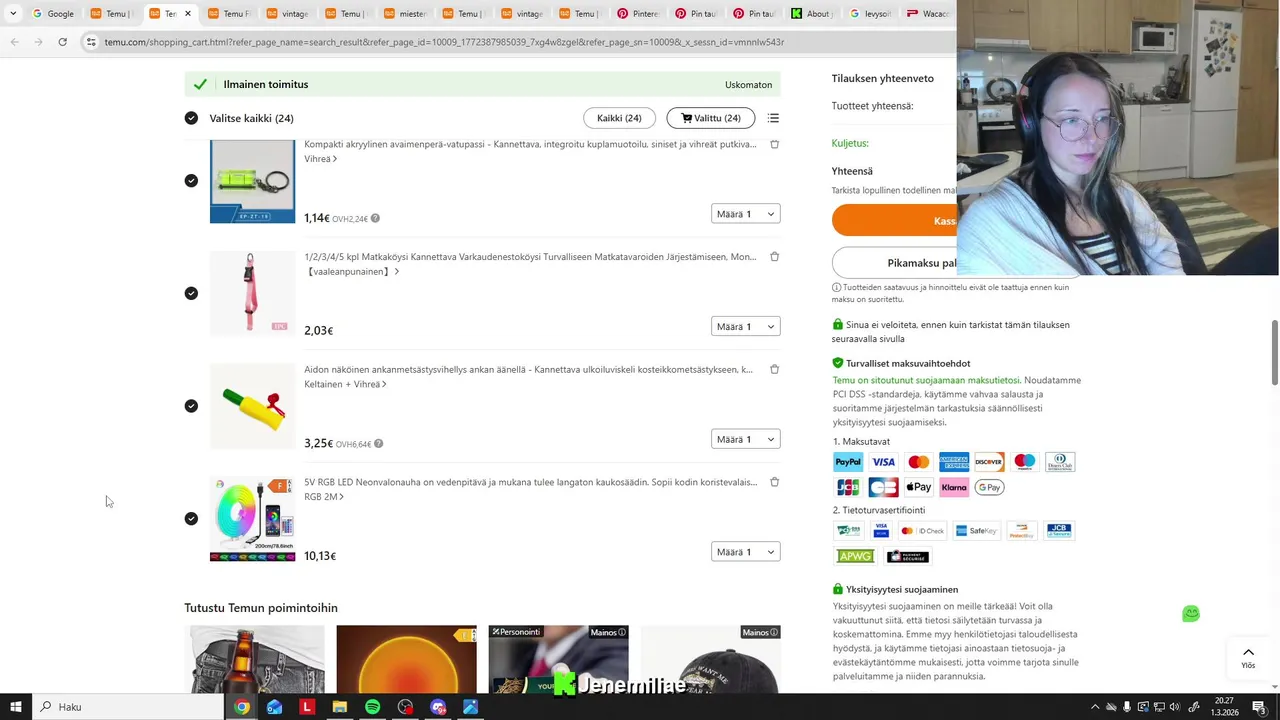Switch to the Google tab
Image resolution: width=1280 pixels, height=720 pixels.
coord(53,14)
